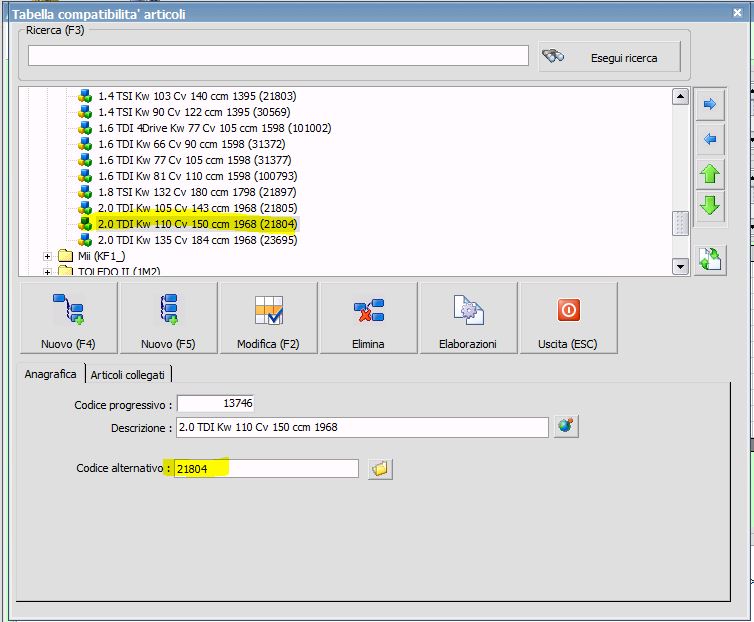Select 2.0 TDI Kw 135 Cv 184 (23695)
The height and width of the screenshot is (622, 754).
tap(198, 240)
